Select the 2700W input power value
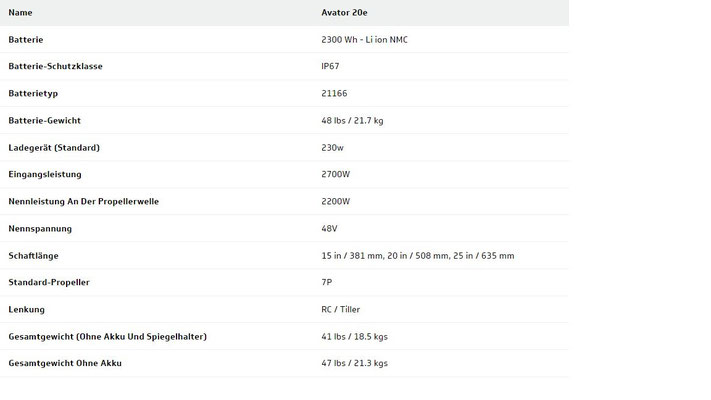 (336, 174)
